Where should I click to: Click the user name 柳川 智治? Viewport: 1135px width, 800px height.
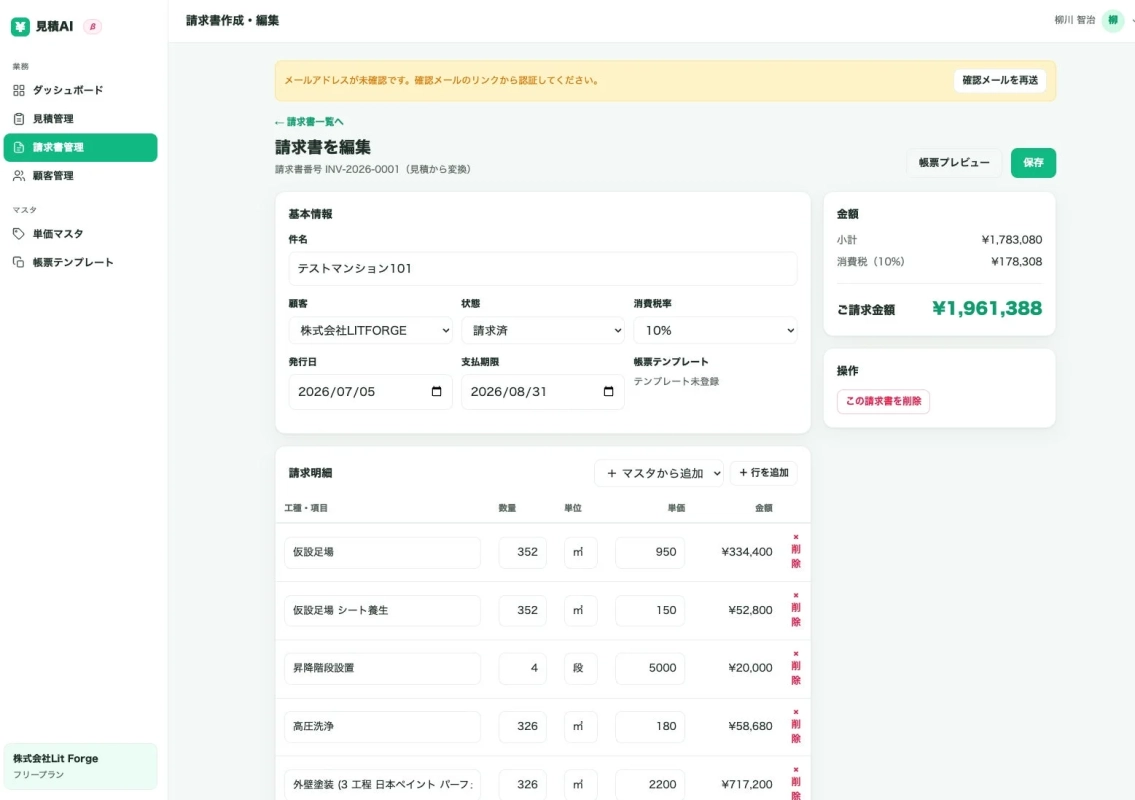1074,20
